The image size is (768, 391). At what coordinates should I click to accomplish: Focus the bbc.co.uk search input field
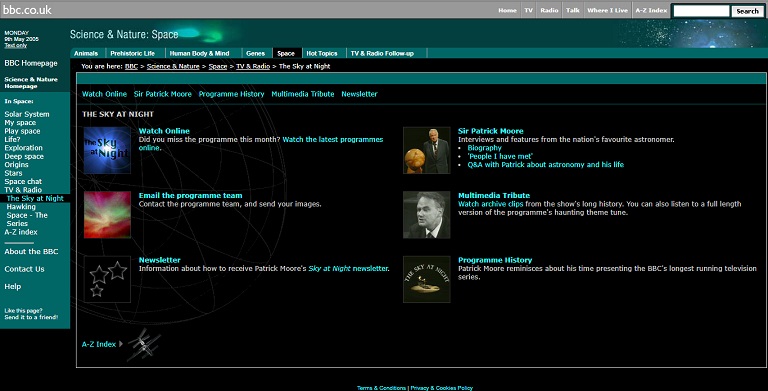(x=701, y=11)
